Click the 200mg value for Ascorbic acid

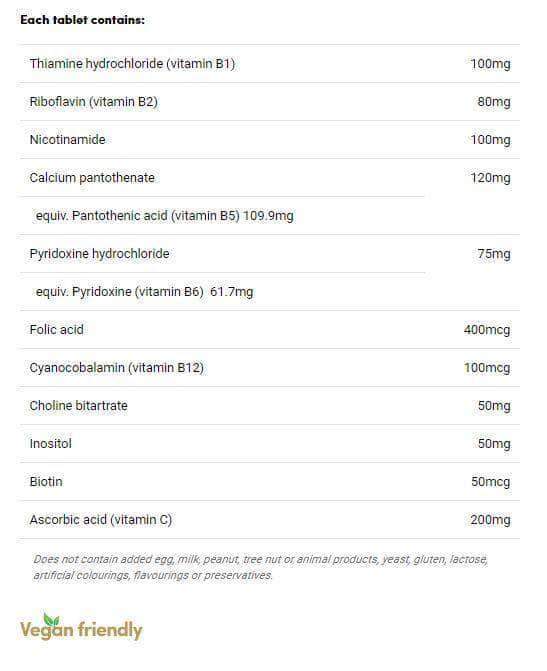tap(491, 520)
